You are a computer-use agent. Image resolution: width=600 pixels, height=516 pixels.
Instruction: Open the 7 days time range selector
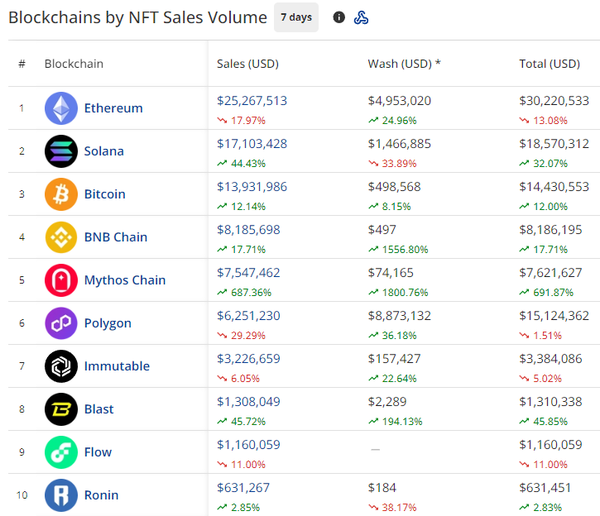pos(296,17)
